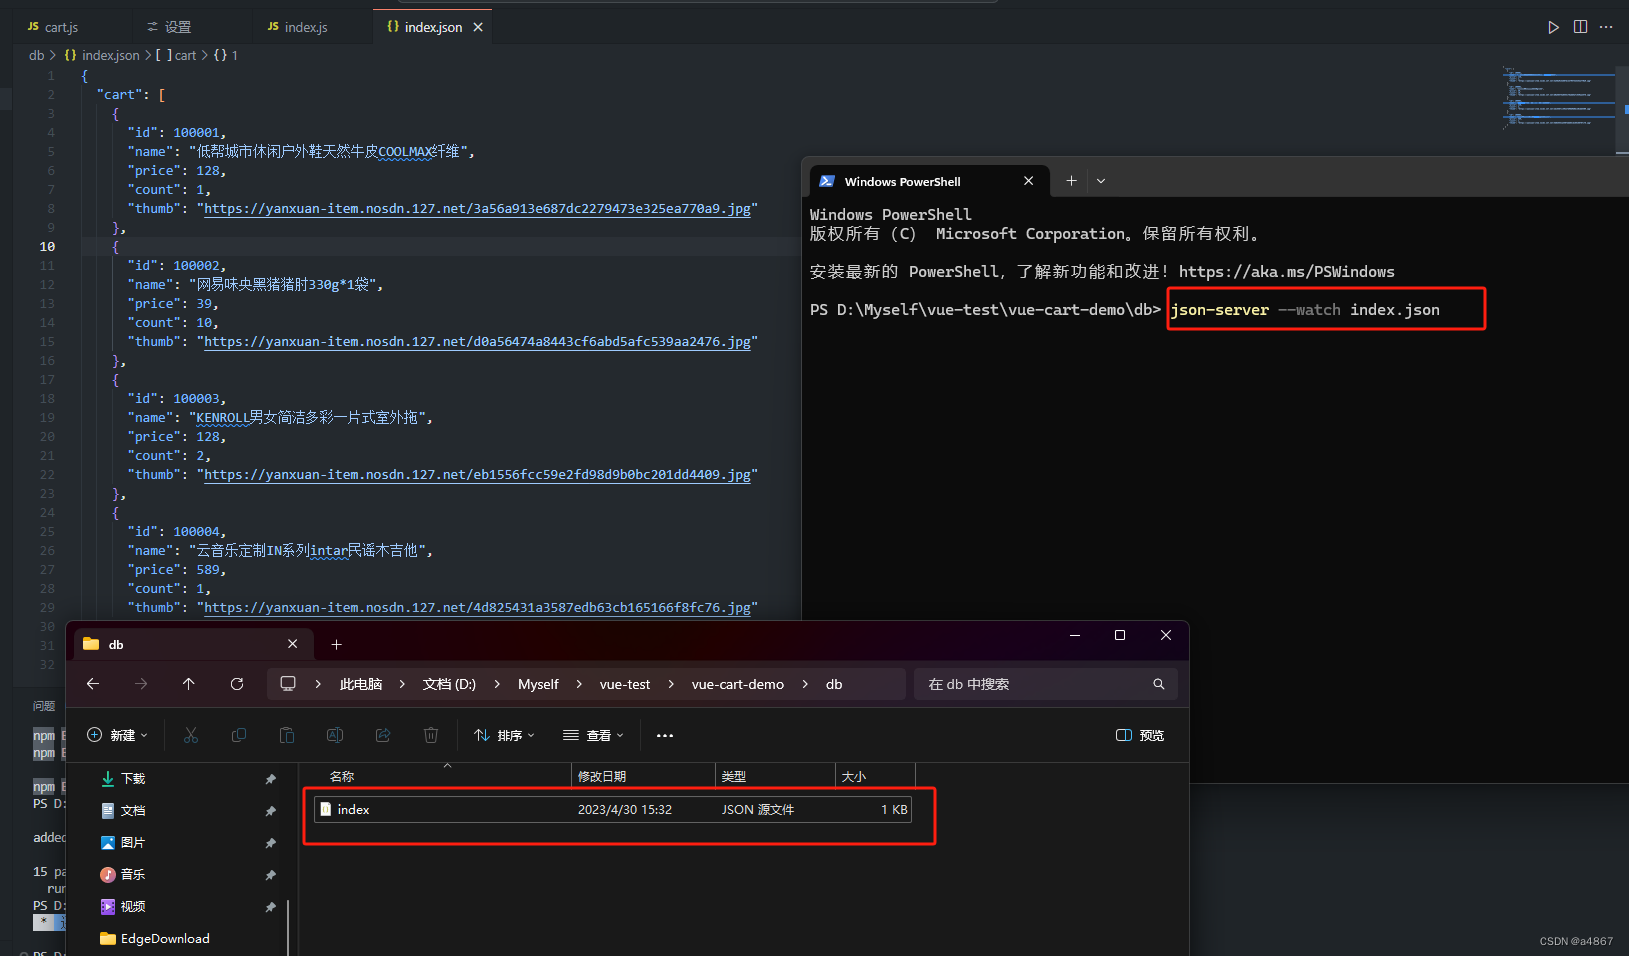Run the file using the editor play icon

coord(1552,27)
